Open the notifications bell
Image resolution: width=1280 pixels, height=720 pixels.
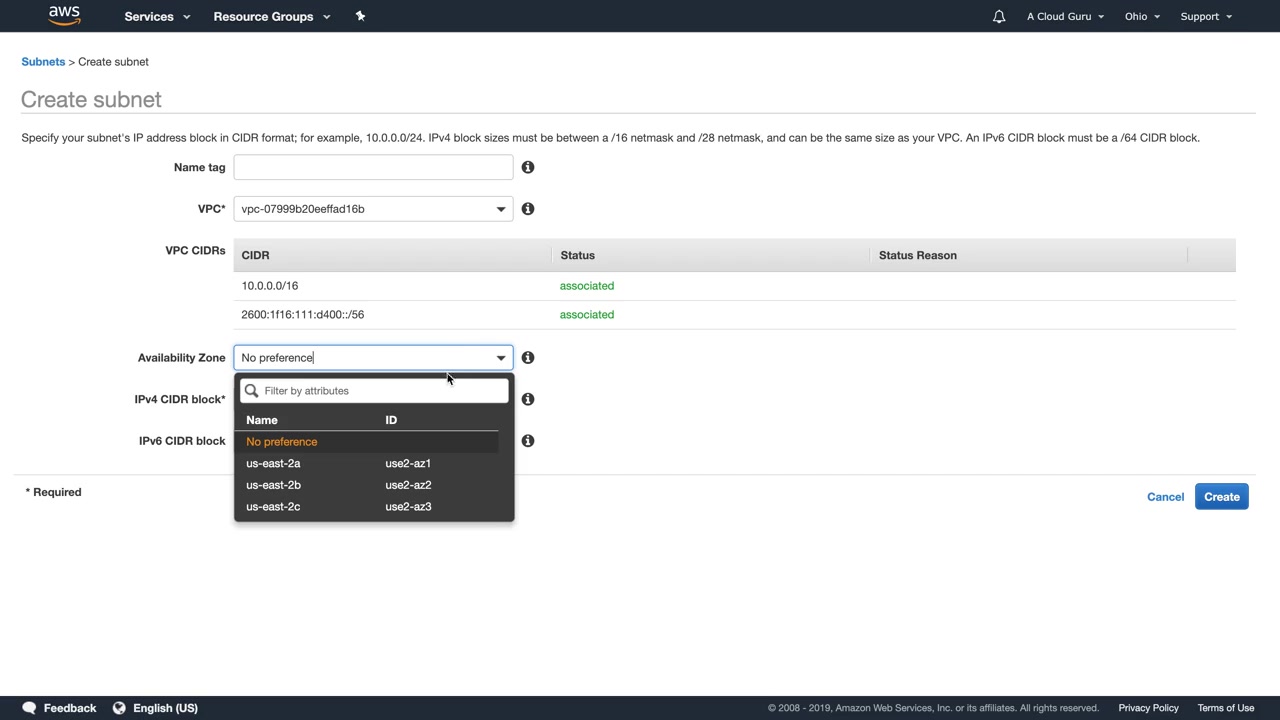[x=998, y=17]
